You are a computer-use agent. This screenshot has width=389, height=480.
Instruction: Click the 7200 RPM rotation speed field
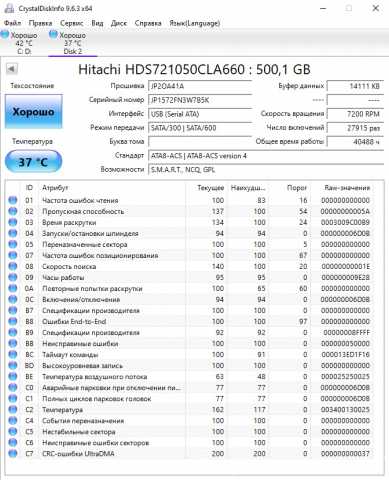point(355,114)
